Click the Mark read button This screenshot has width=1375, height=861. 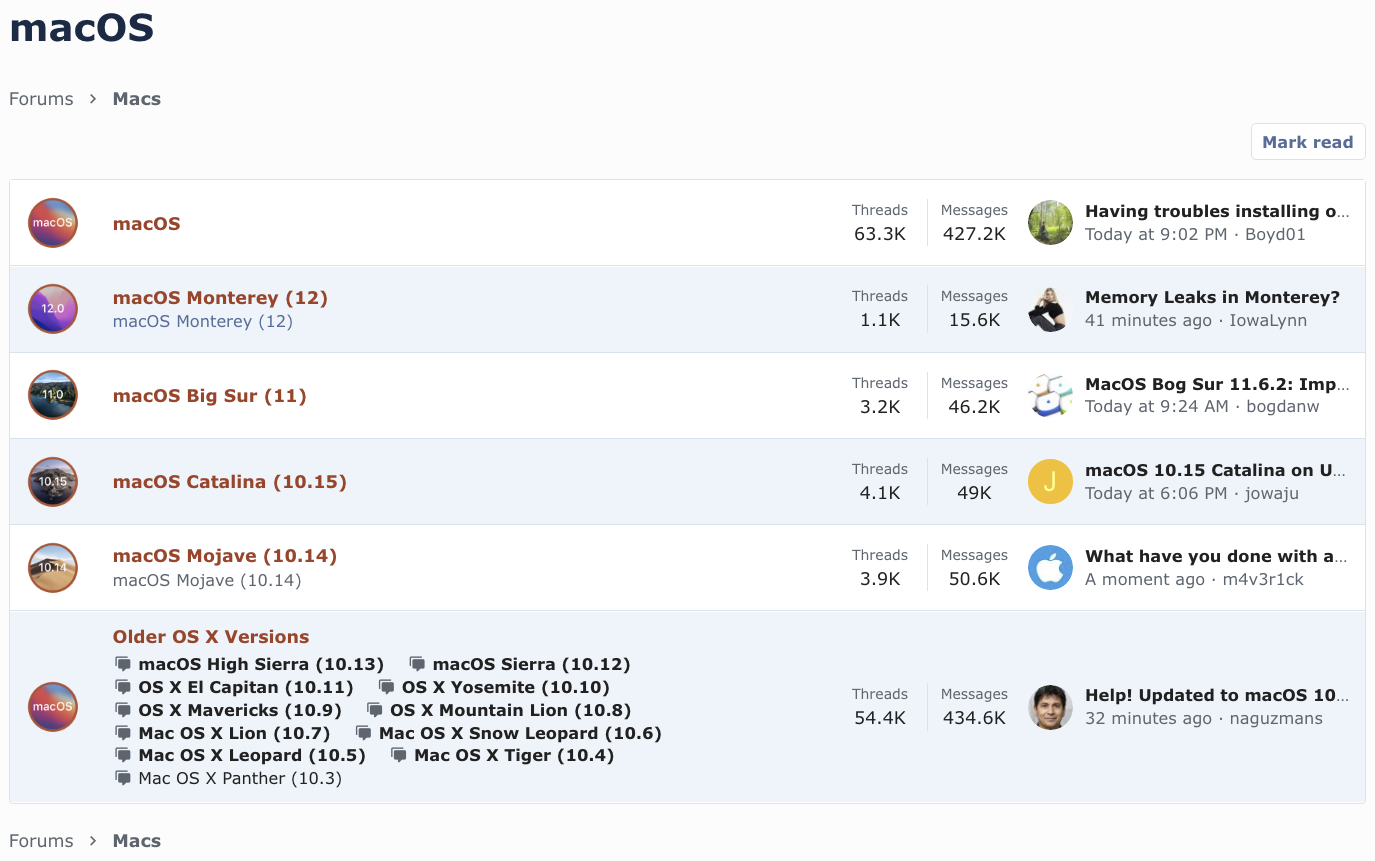pyautogui.click(x=1307, y=142)
